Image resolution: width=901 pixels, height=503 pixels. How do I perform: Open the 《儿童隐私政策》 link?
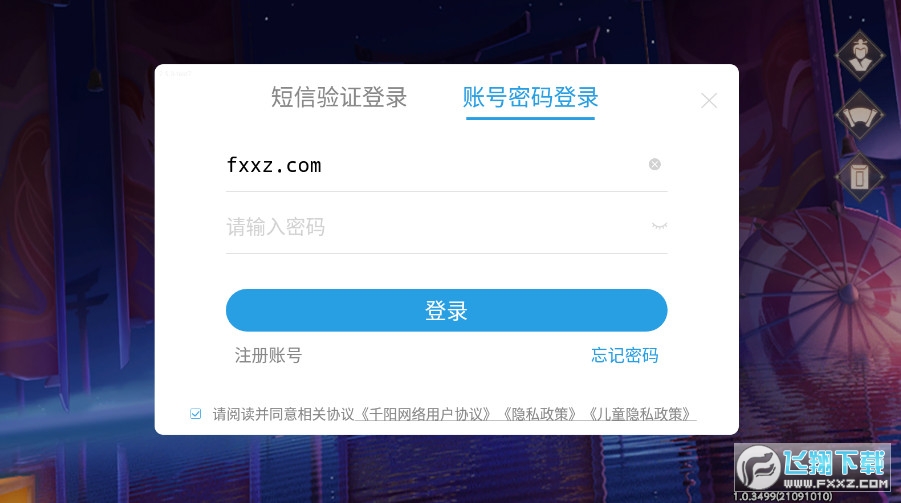pyautogui.click(x=640, y=414)
